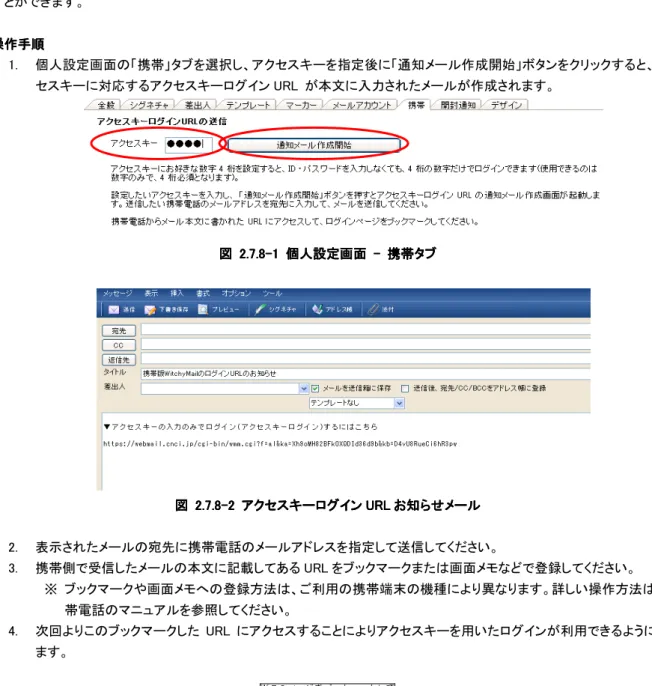Image resolution: width=652 pixels, height=686 pixels.
Task: Select the 差出人 settings tab
Action: (197, 105)
